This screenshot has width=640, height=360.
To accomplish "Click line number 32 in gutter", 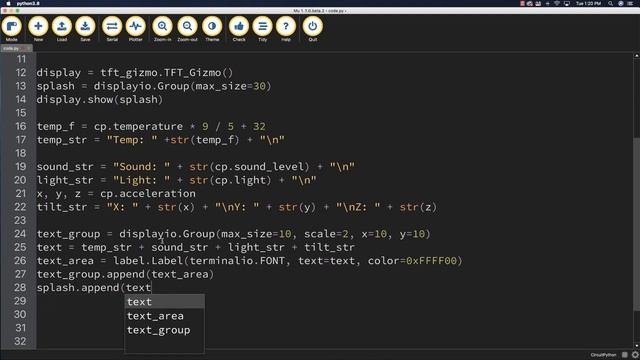I will (x=20, y=341).
